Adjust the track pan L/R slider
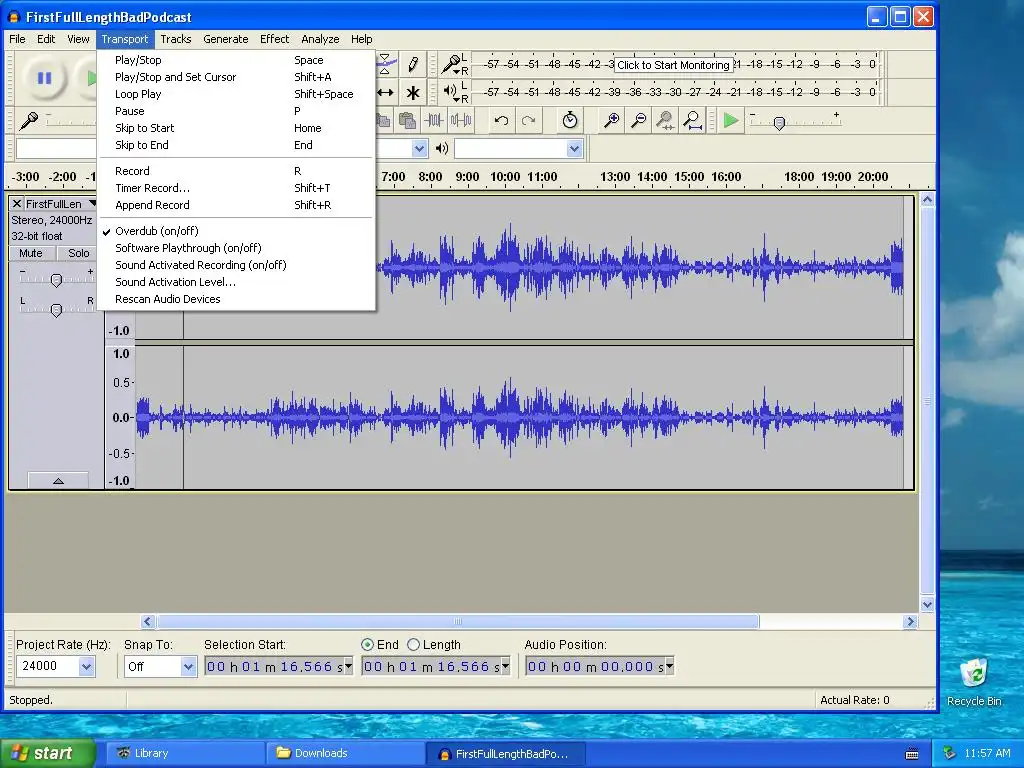Viewport: 1024px width, 768px height. click(x=56, y=310)
